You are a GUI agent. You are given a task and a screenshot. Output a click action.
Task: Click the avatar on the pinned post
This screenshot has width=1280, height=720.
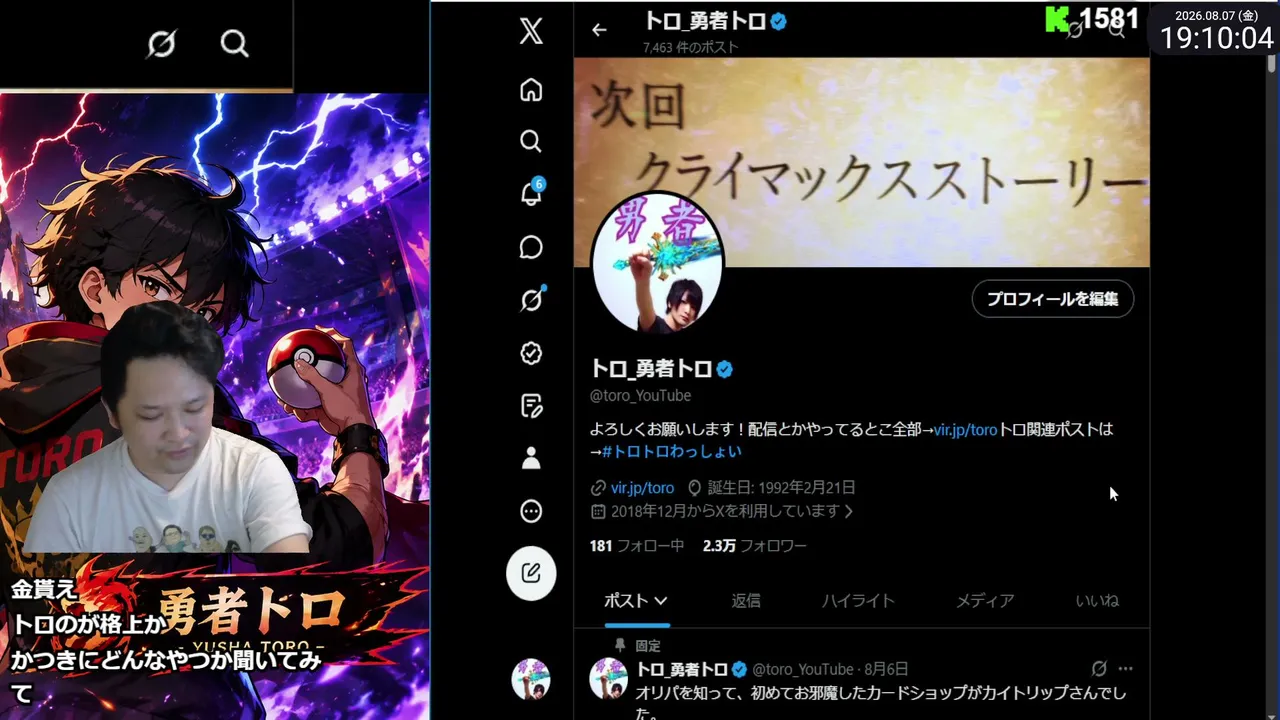pos(609,678)
